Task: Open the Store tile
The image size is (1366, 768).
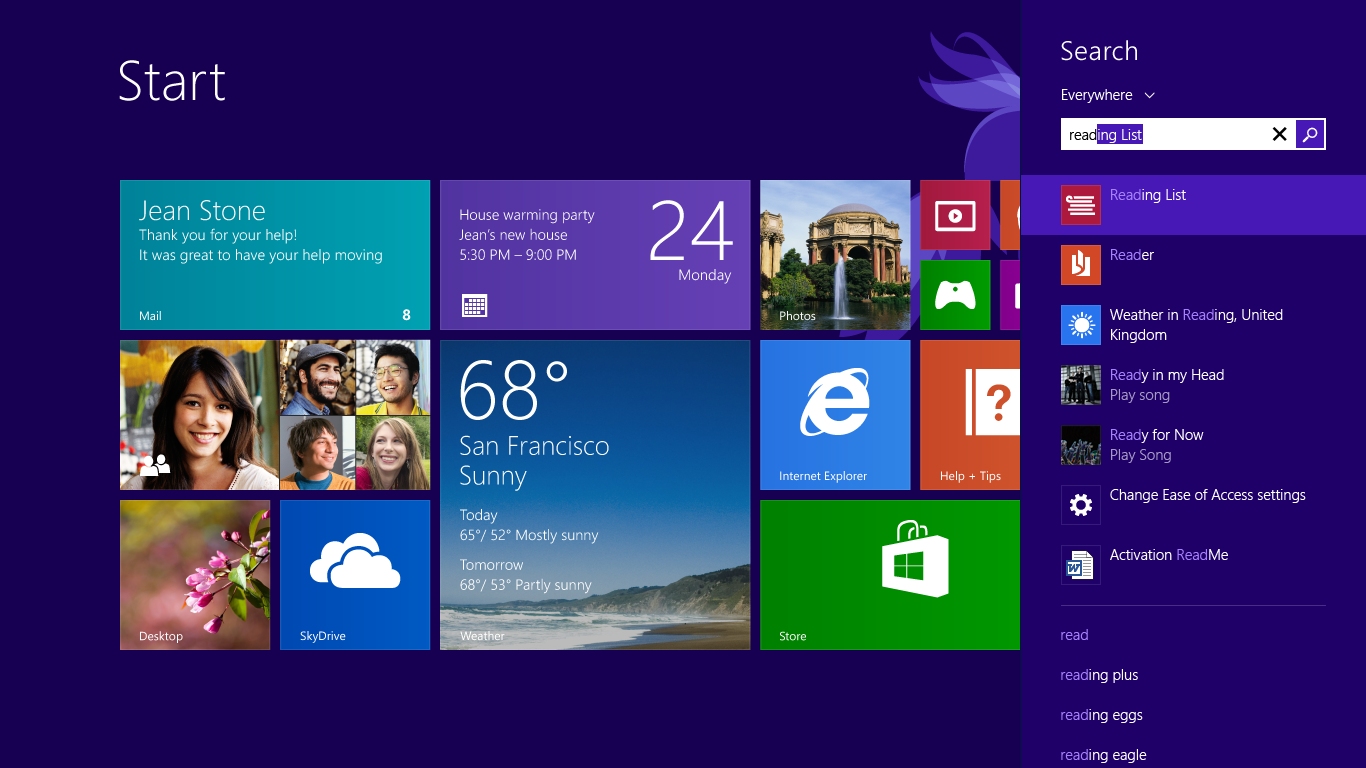Action: [x=890, y=575]
